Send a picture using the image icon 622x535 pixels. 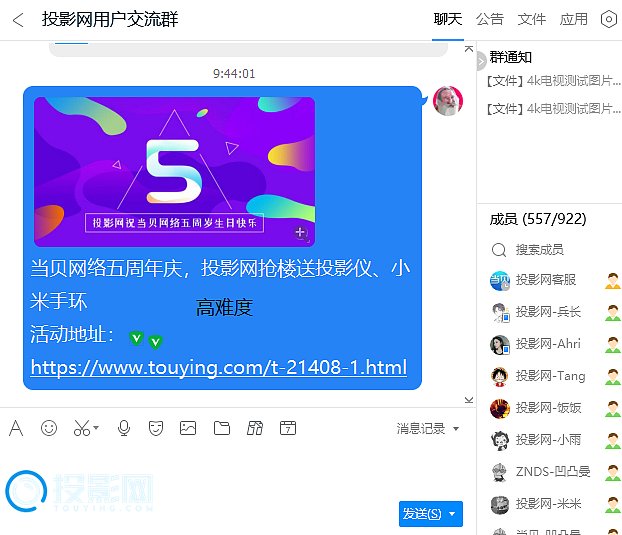coord(188,428)
